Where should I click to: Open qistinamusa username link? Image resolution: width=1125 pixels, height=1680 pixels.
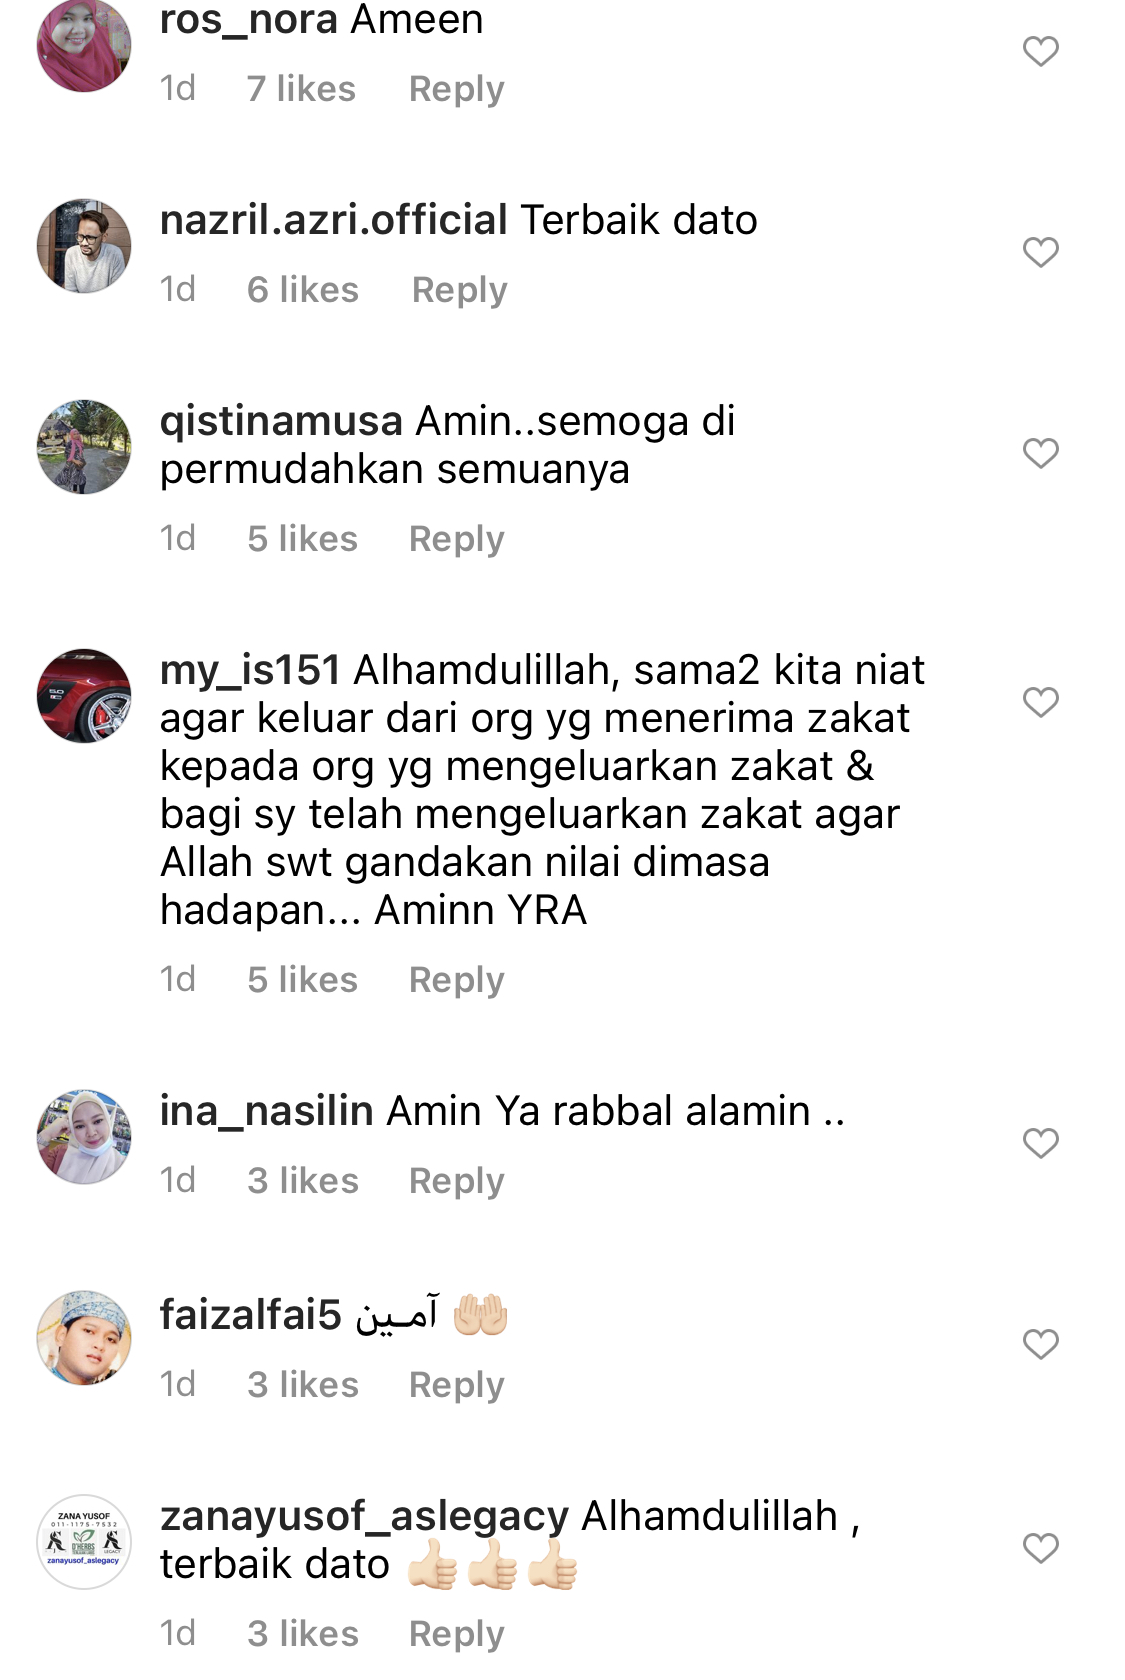[281, 422]
